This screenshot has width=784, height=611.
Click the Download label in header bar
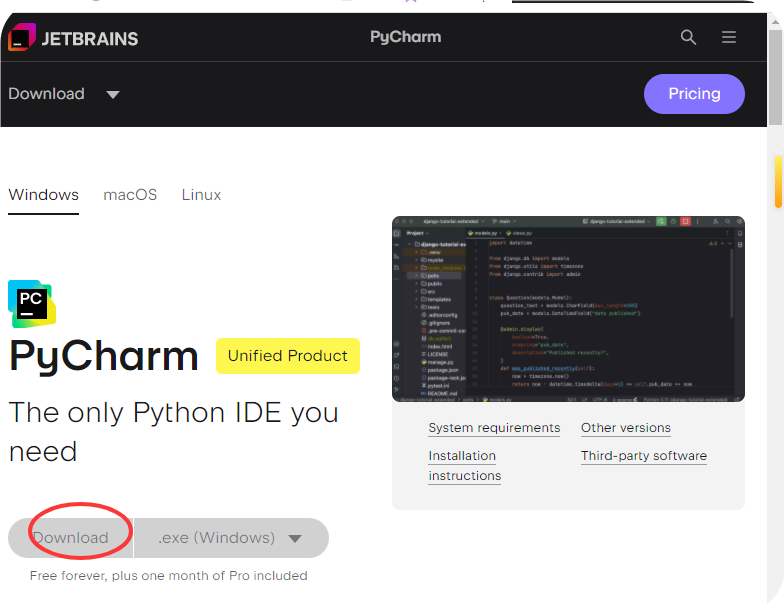[46, 94]
